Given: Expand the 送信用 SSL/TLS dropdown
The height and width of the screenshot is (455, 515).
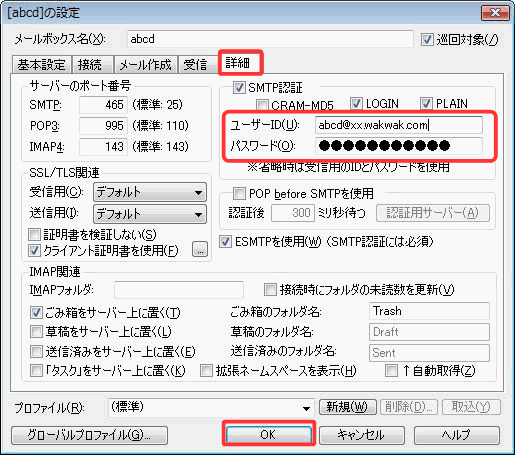Looking at the screenshot, I should click(x=150, y=214).
